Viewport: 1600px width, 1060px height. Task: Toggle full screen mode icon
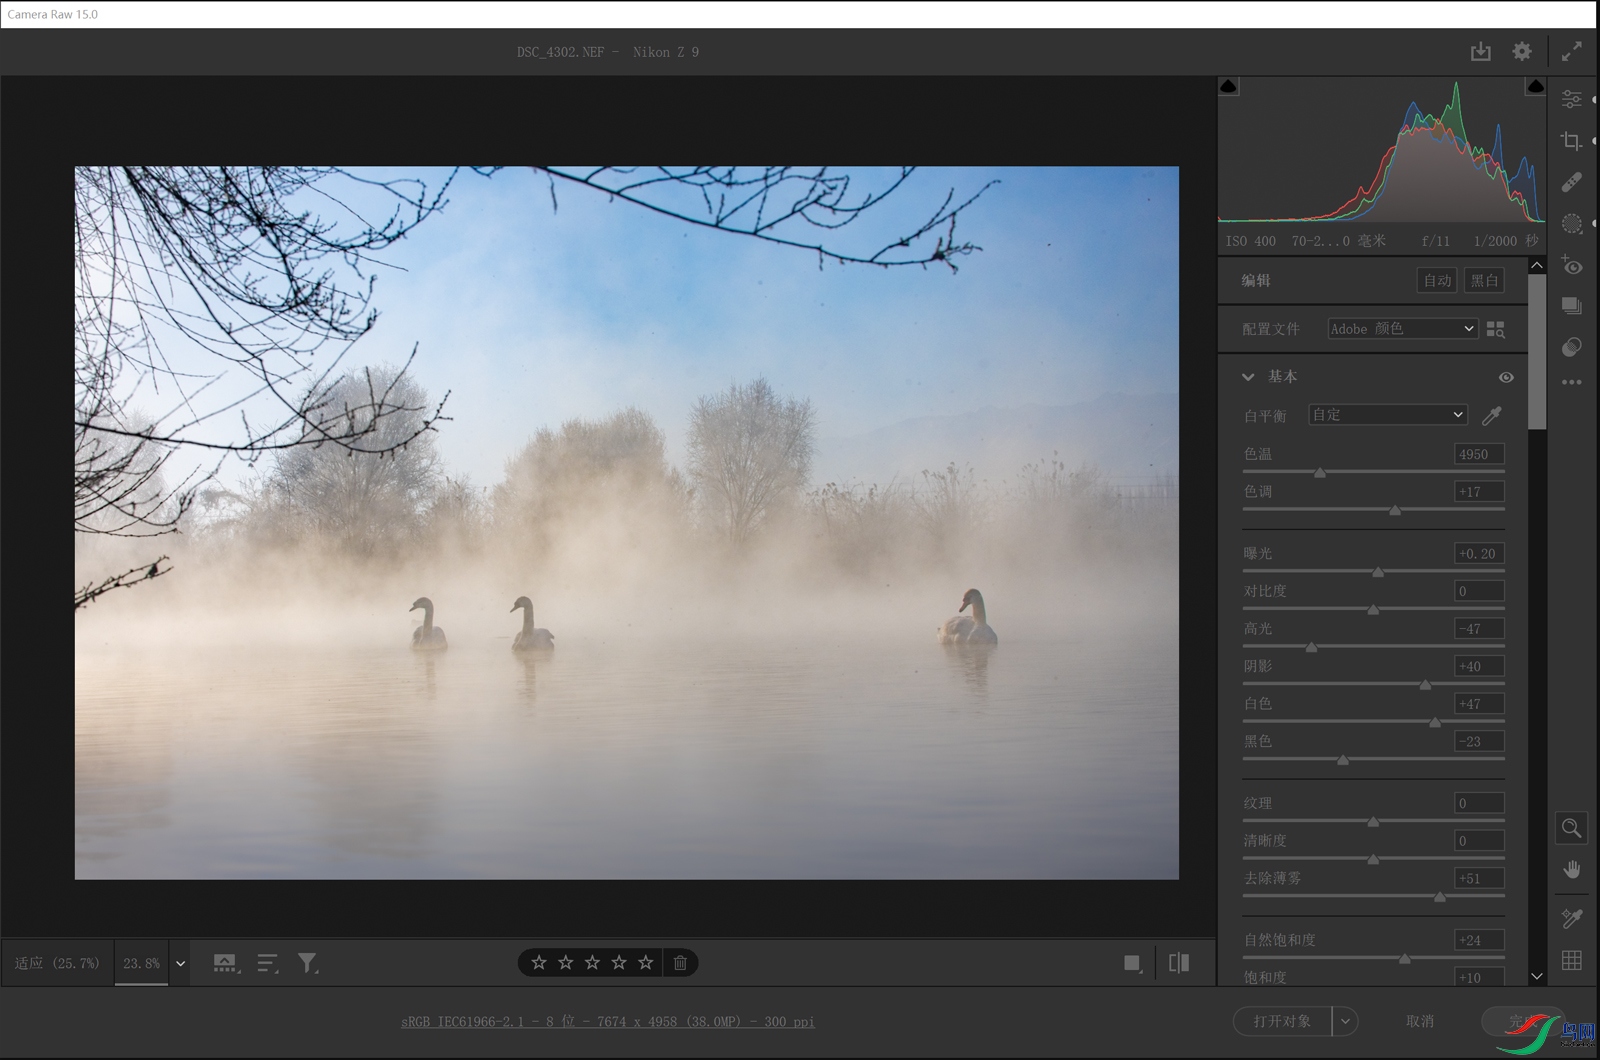1572,52
